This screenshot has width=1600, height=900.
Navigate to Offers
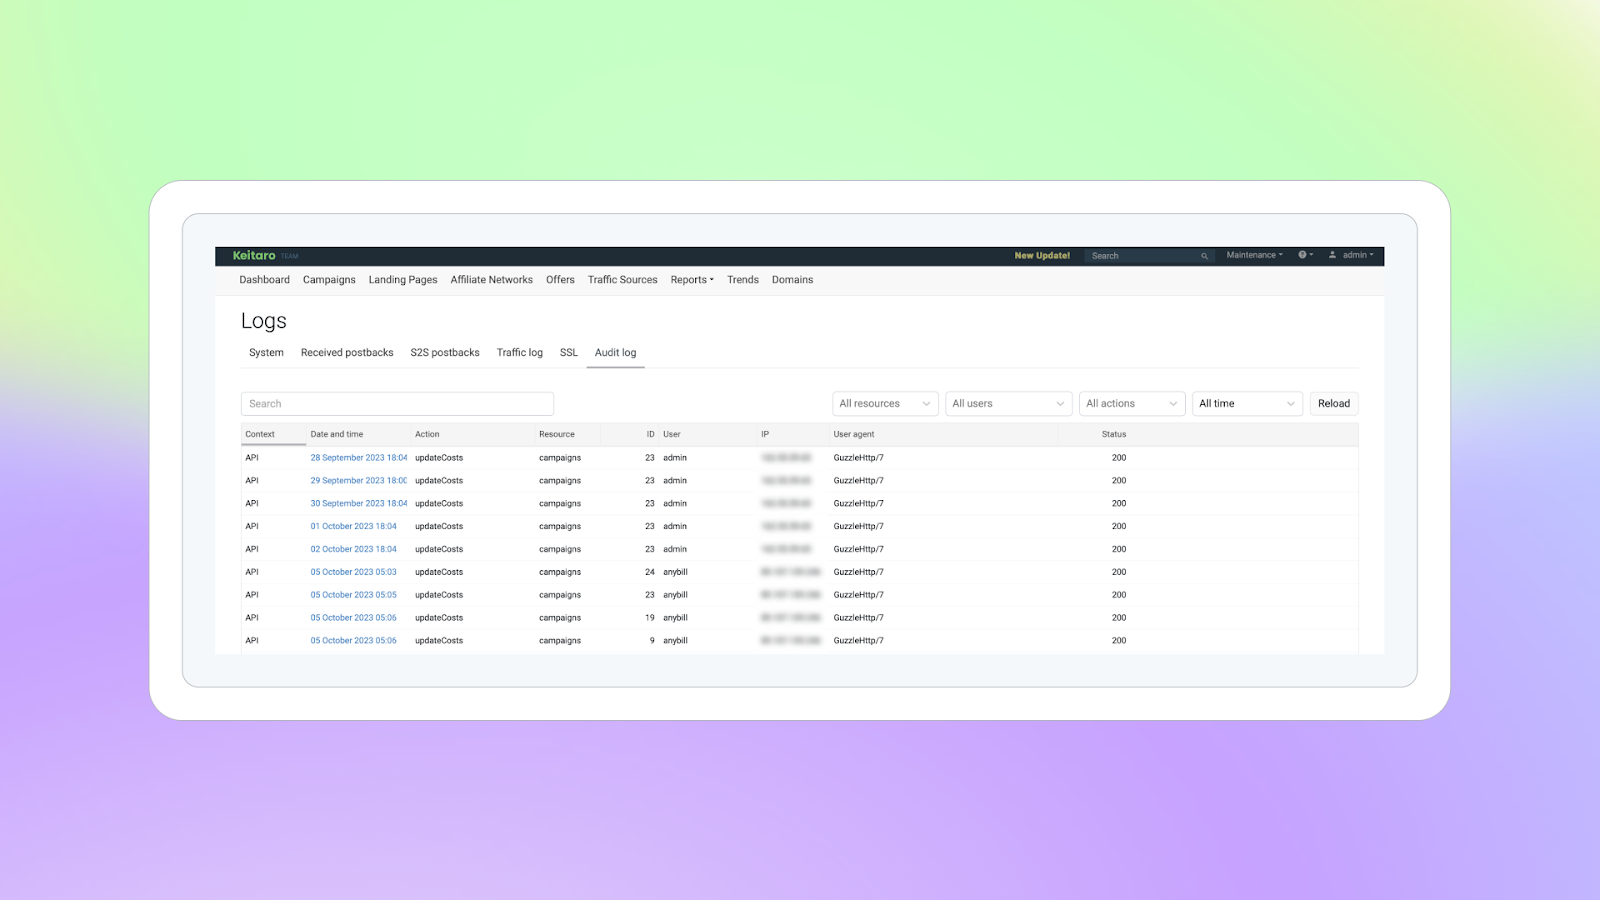pos(560,280)
